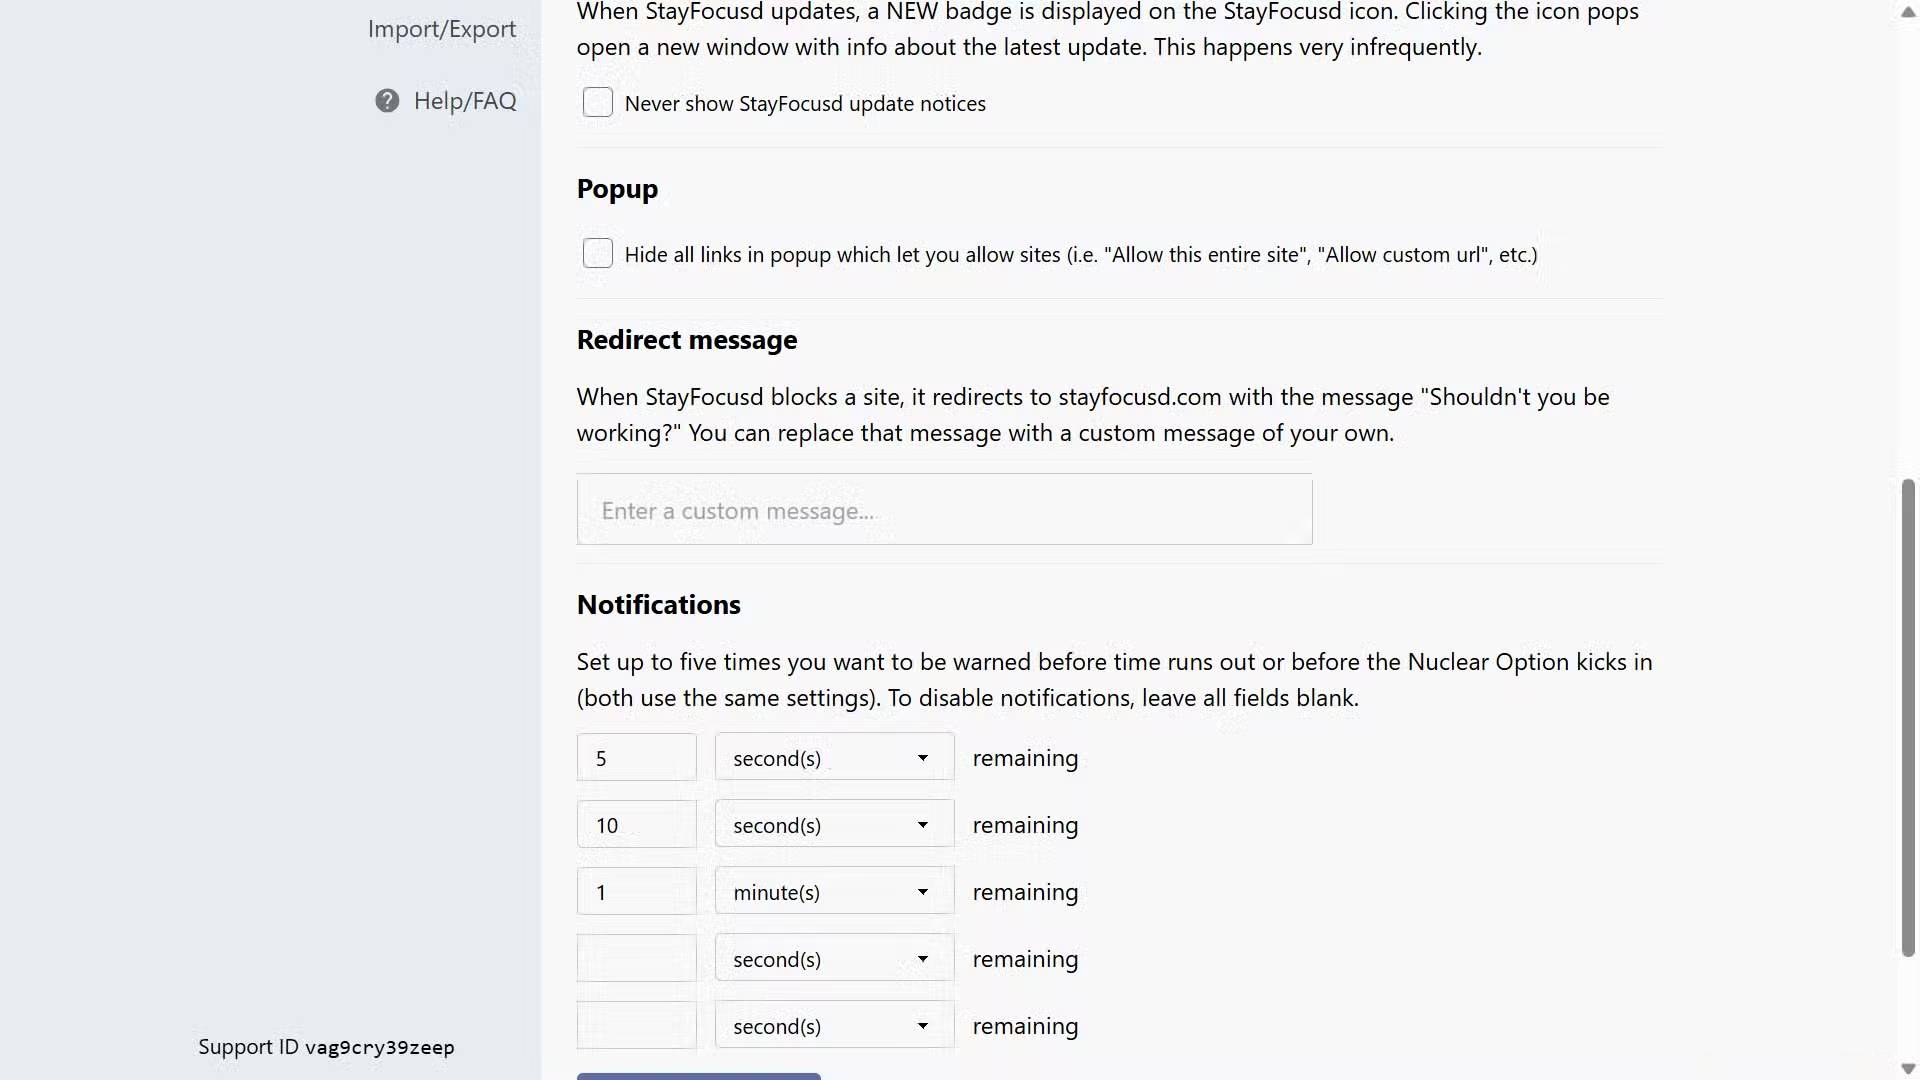Click the scroll down arrow

[x=1908, y=1068]
